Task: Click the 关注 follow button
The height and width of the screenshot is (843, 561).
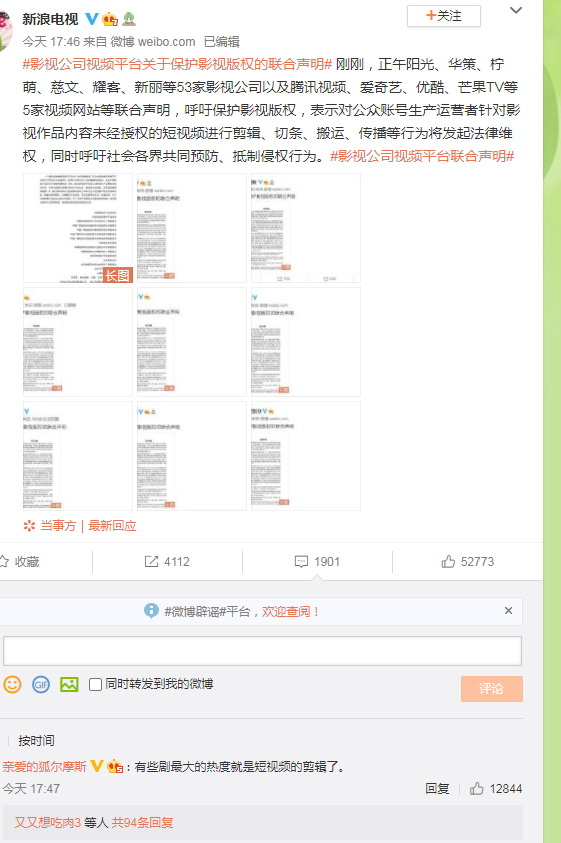Action: point(443,16)
